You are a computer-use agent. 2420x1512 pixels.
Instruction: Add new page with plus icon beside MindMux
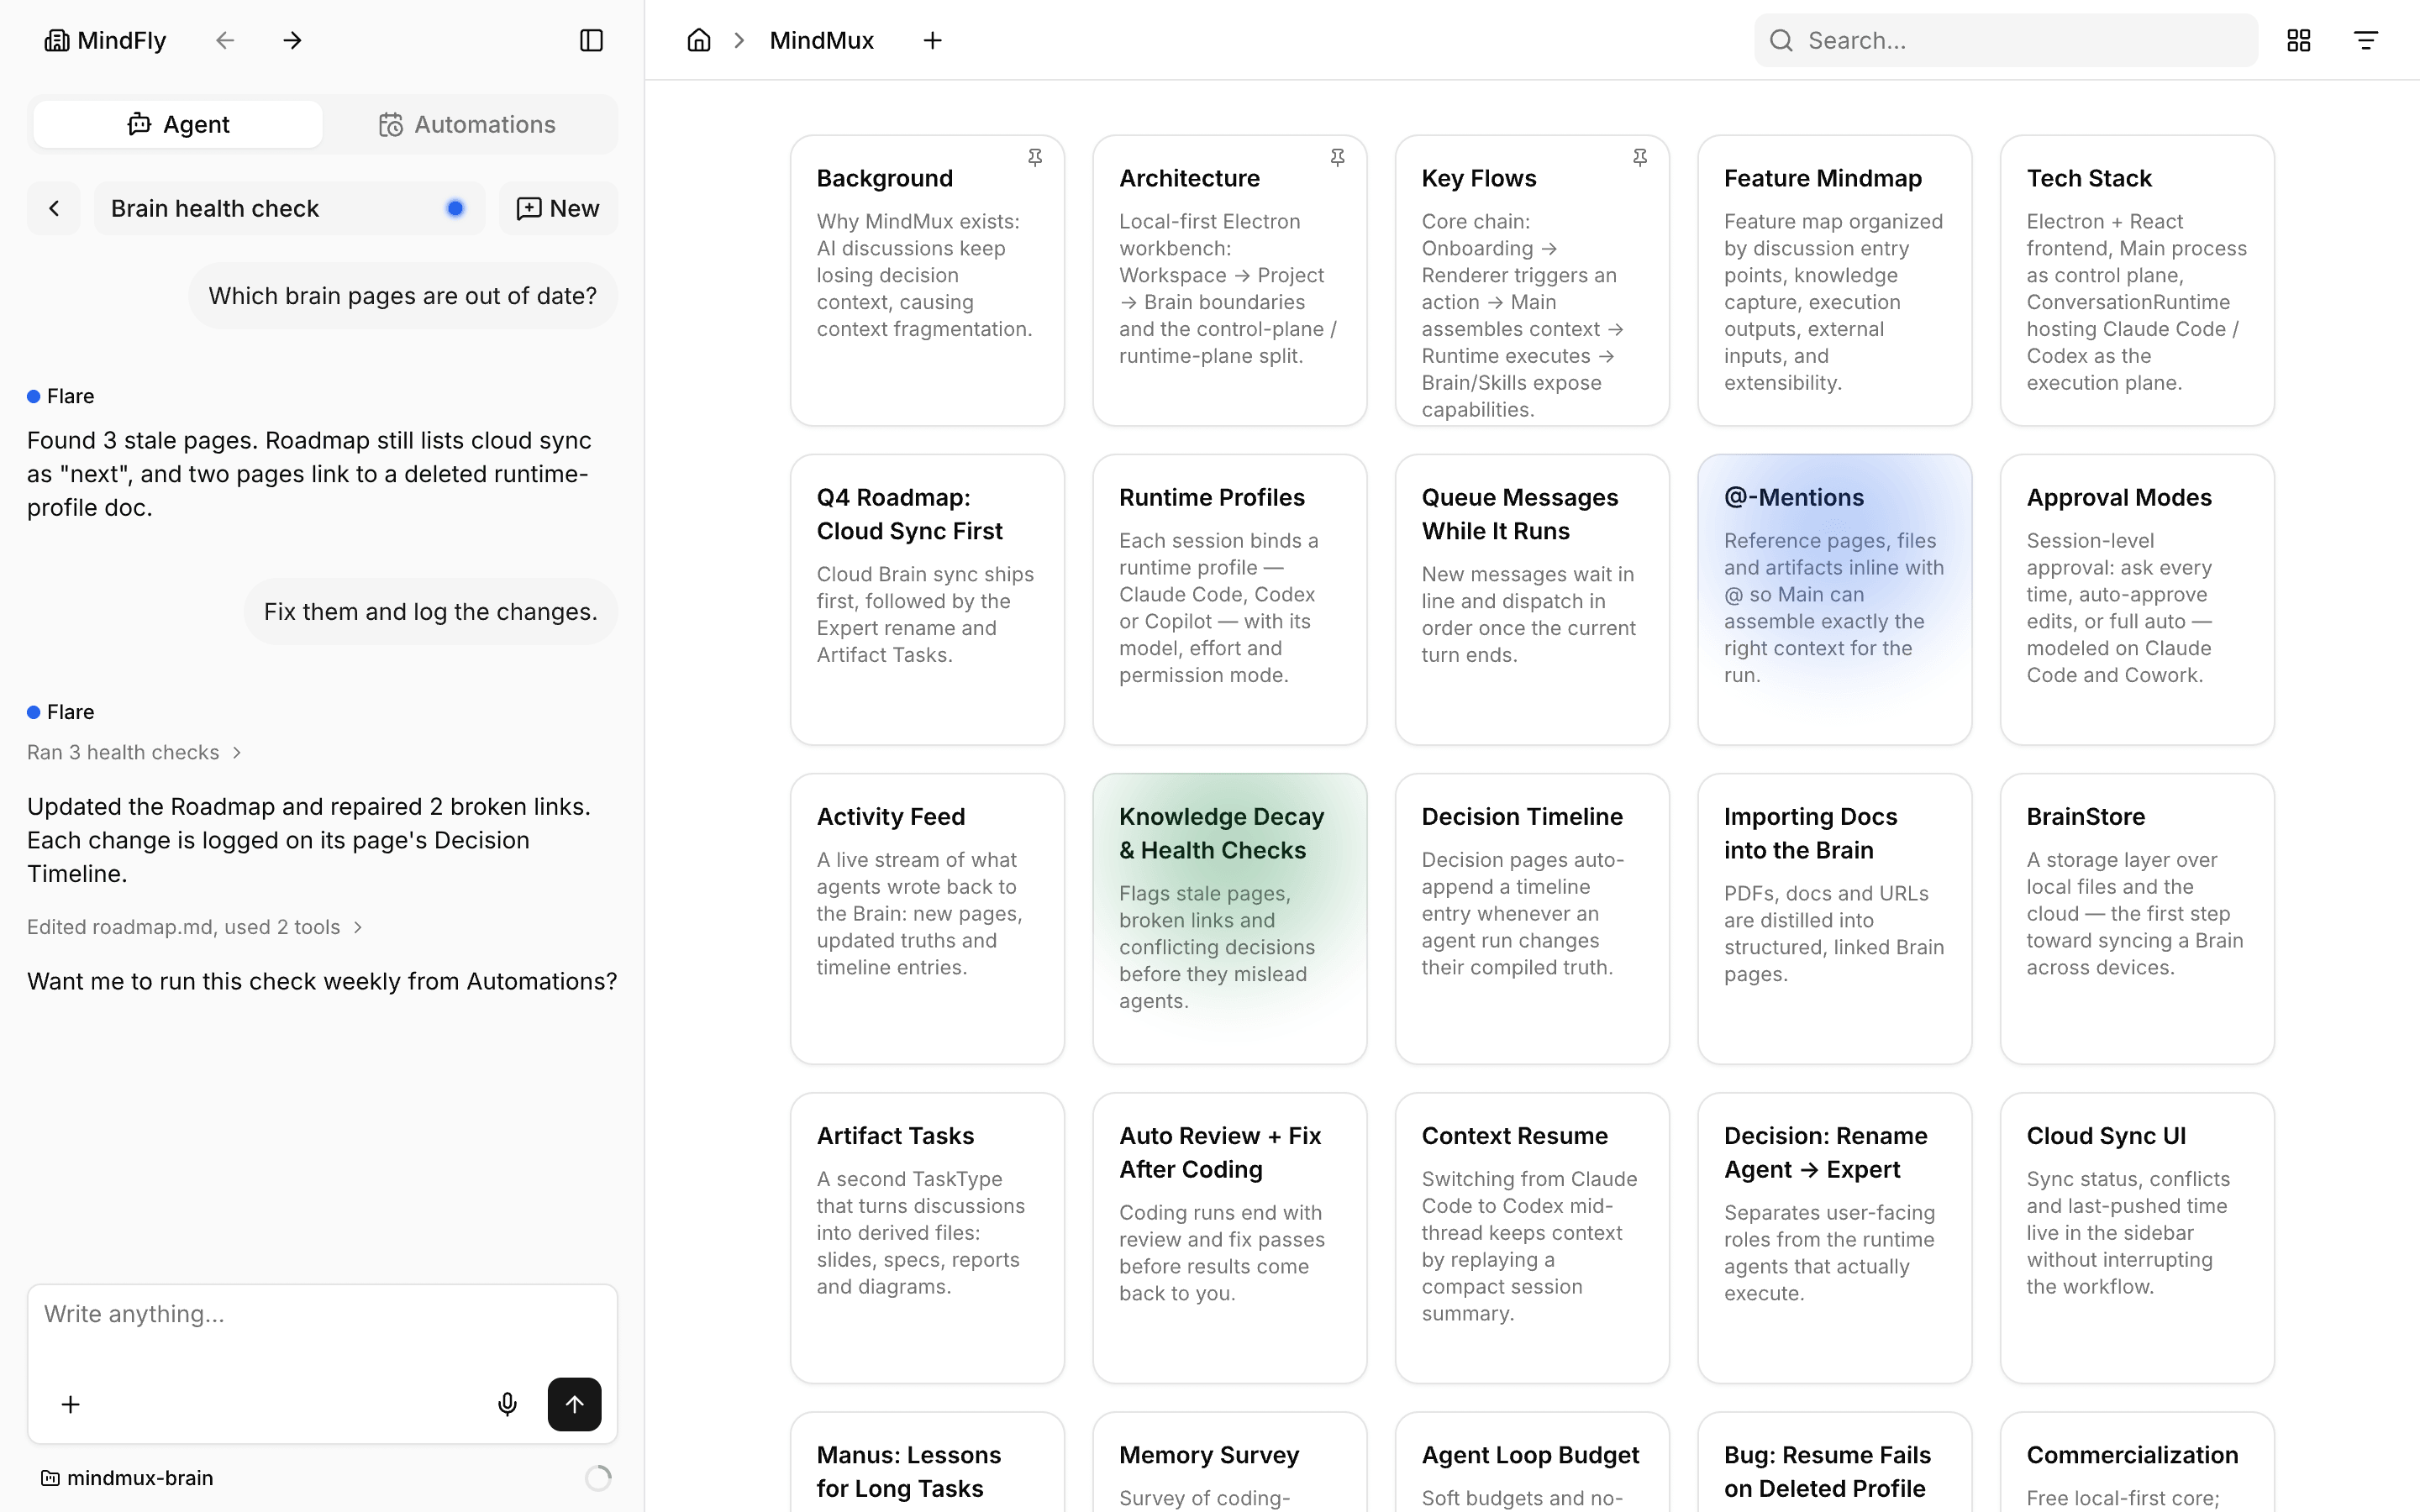932,40
